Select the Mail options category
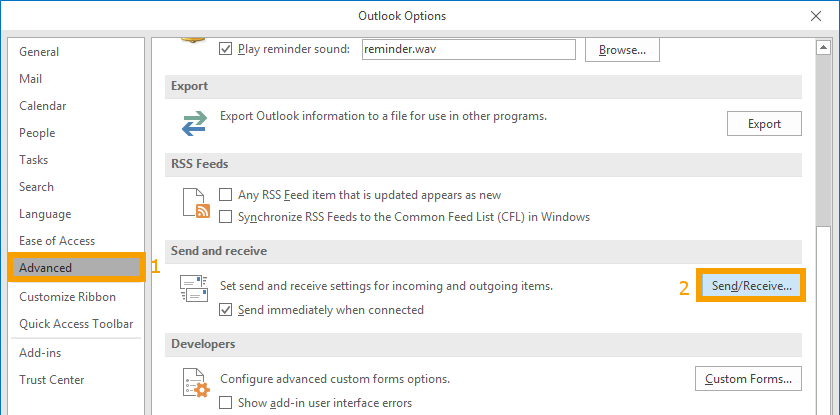Viewport: 840px width, 415px height. coord(31,79)
